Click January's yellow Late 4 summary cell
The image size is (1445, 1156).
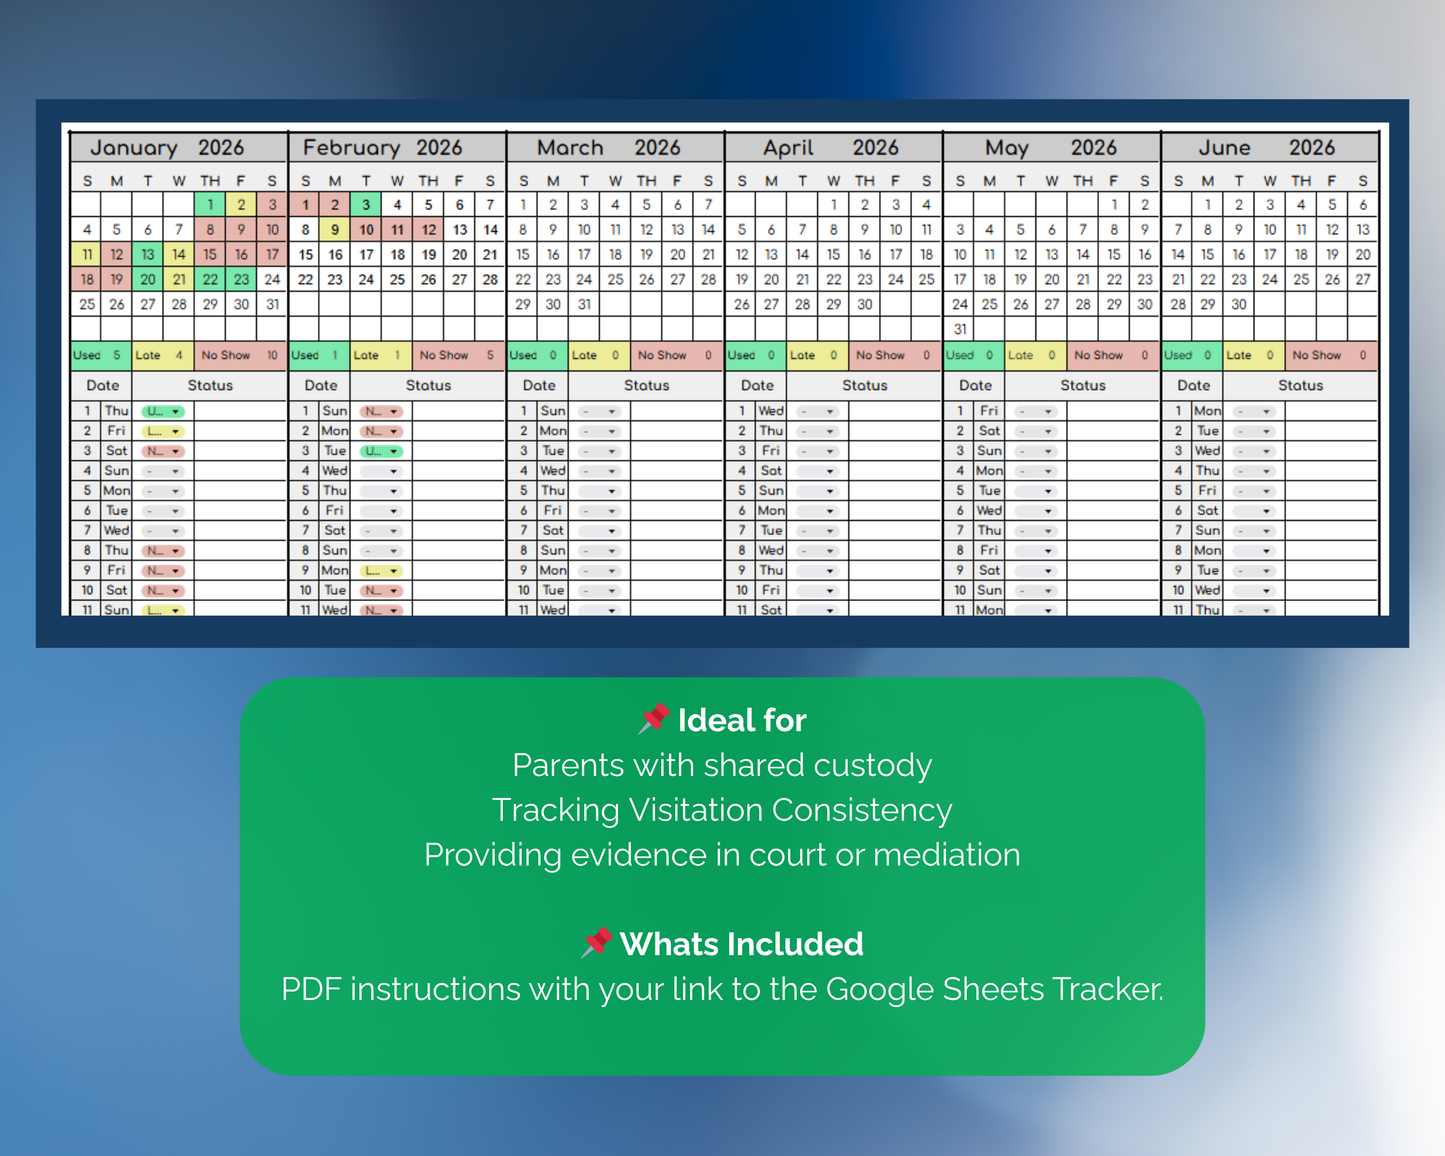tap(162, 355)
